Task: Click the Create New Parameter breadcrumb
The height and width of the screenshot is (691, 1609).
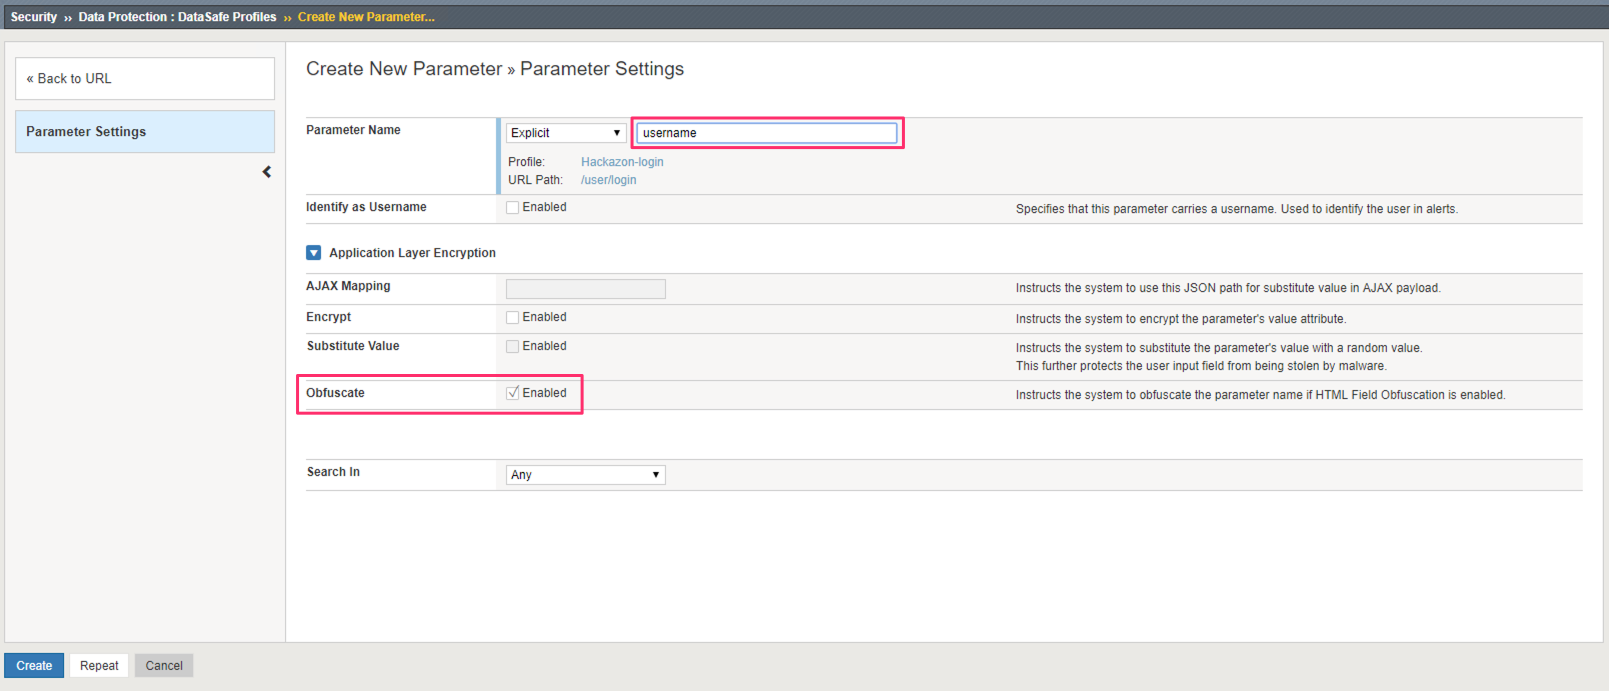Action: coord(366,17)
